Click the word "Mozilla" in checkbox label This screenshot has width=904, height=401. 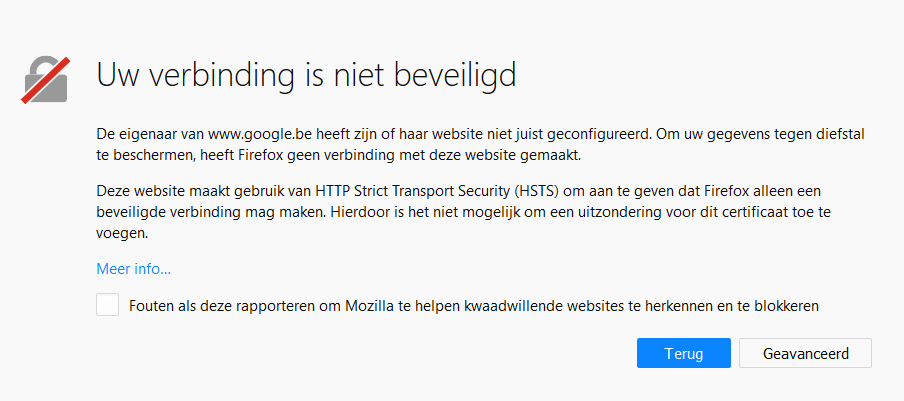pos(371,306)
